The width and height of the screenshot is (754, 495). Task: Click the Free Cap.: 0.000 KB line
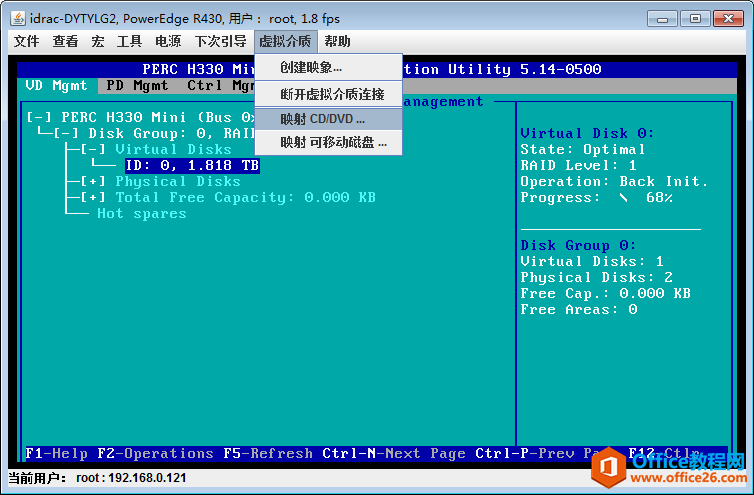tap(605, 293)
